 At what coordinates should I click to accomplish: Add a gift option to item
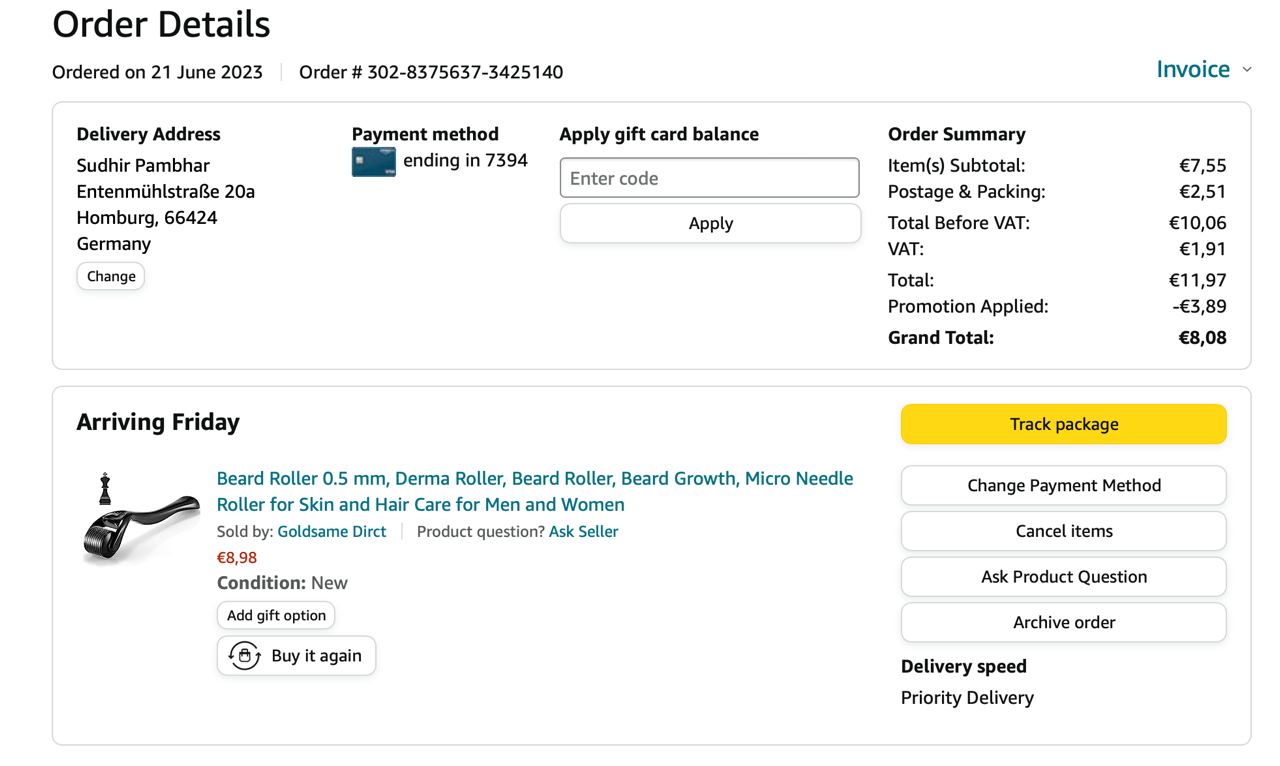[276, 615]
